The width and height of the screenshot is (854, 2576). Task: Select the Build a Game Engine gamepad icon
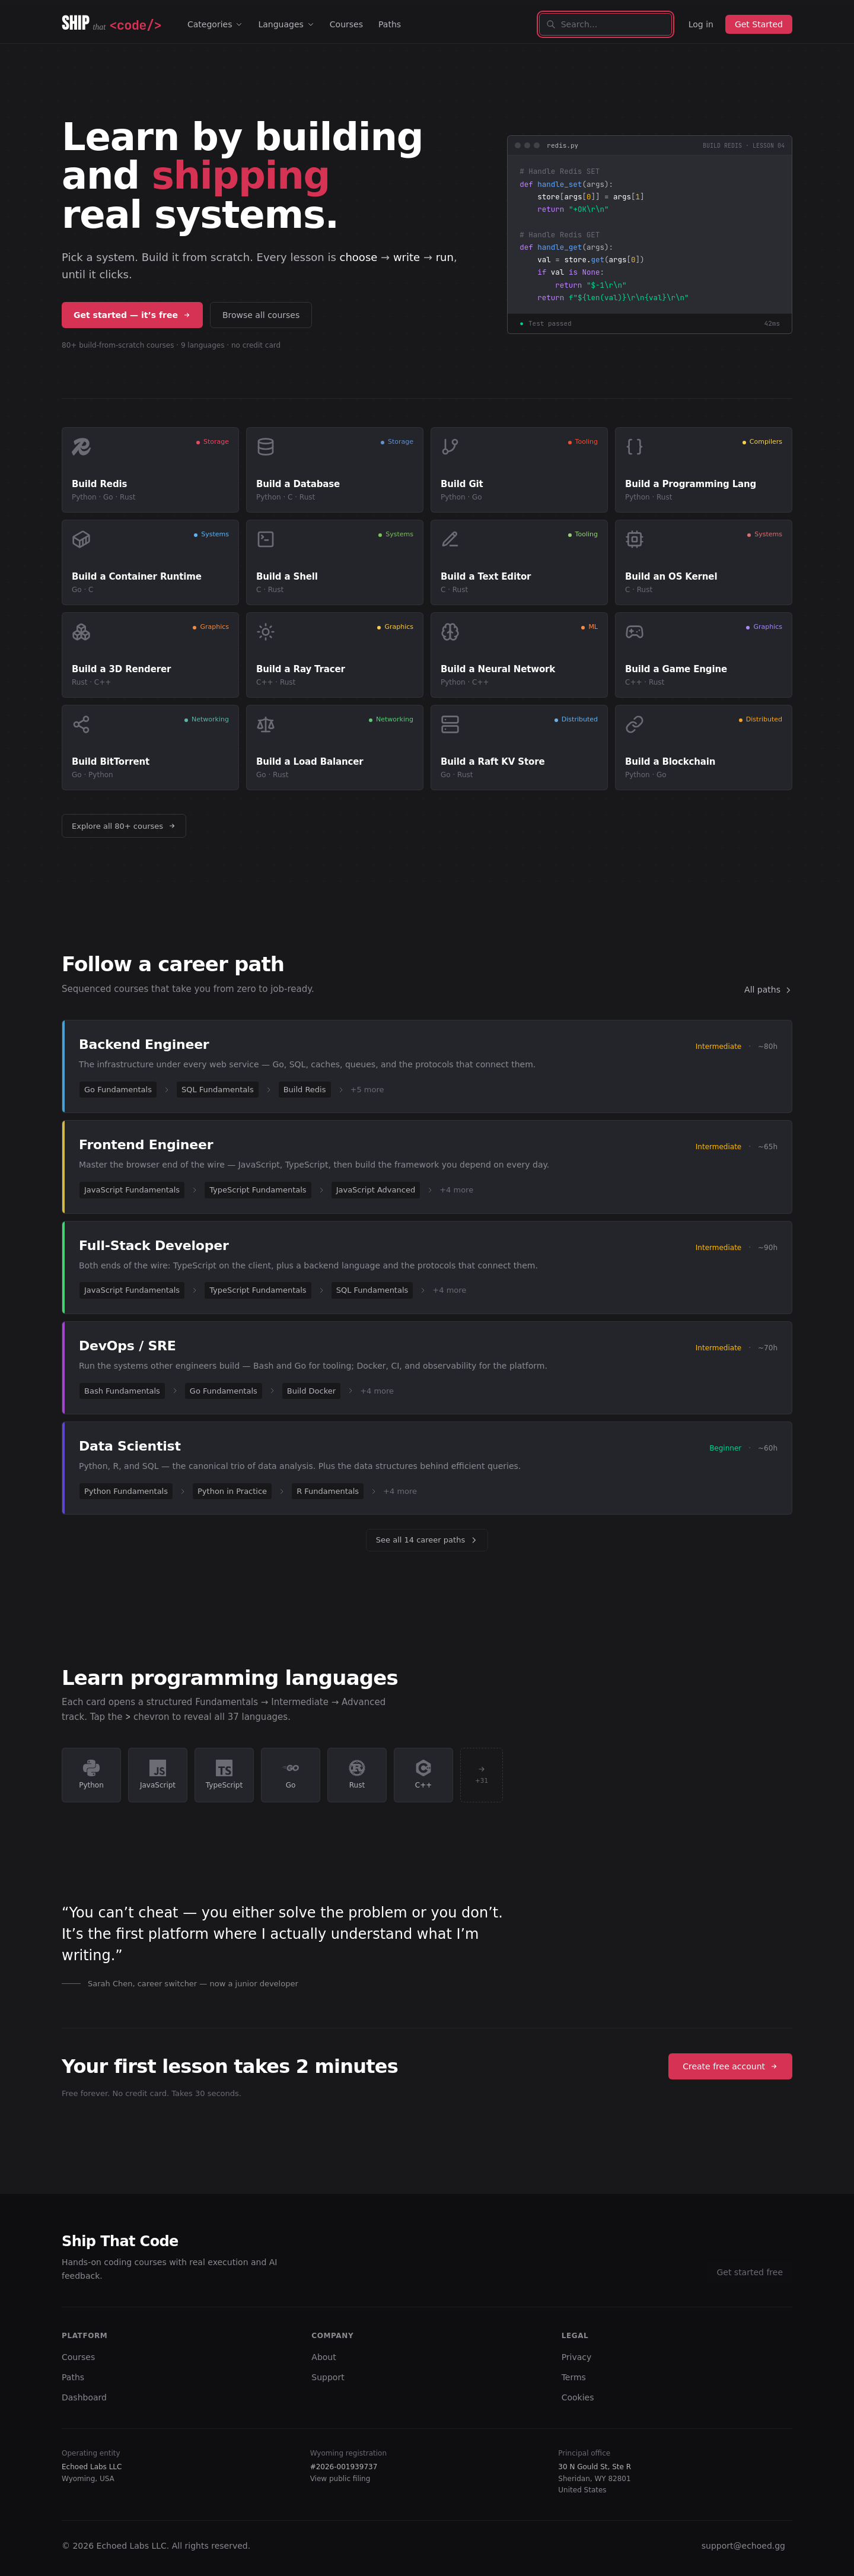point(634,632)
